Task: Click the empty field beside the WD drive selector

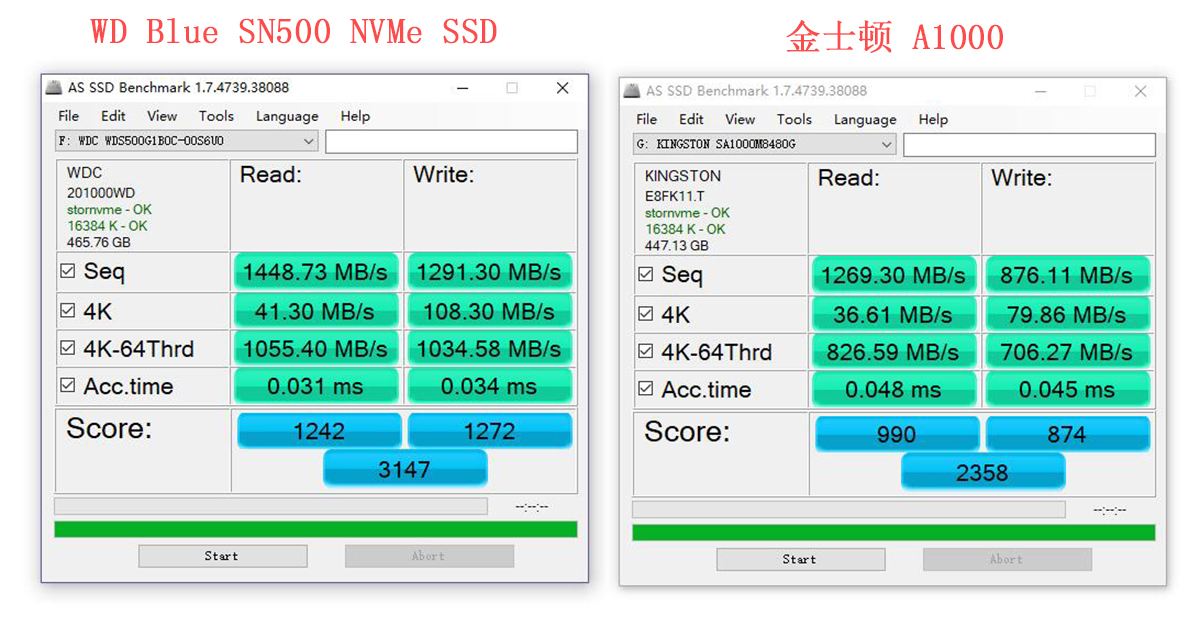Action: point(451,141)
